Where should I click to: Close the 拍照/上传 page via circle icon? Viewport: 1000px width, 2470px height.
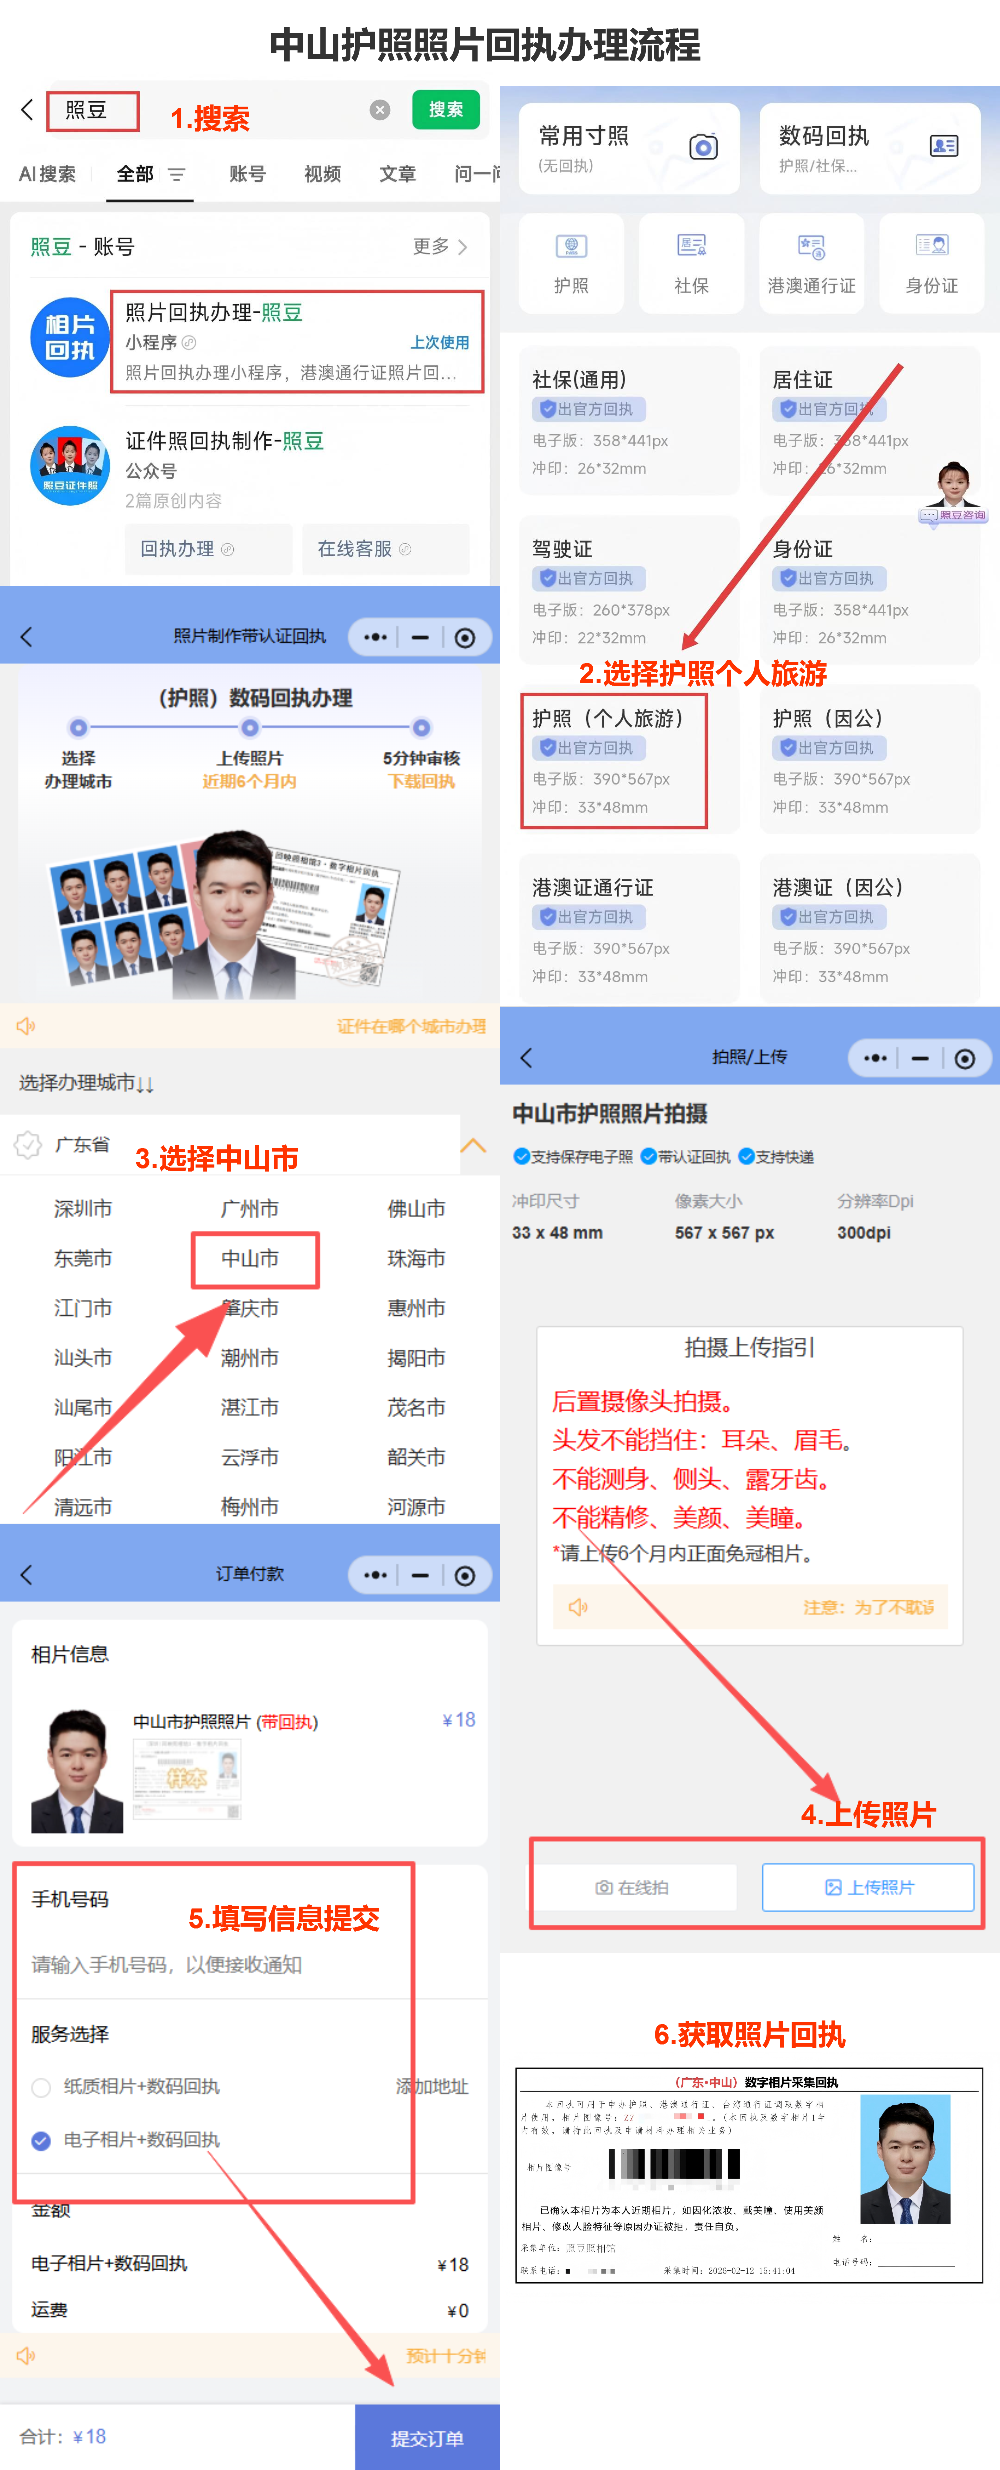[x=965, y=1059]
